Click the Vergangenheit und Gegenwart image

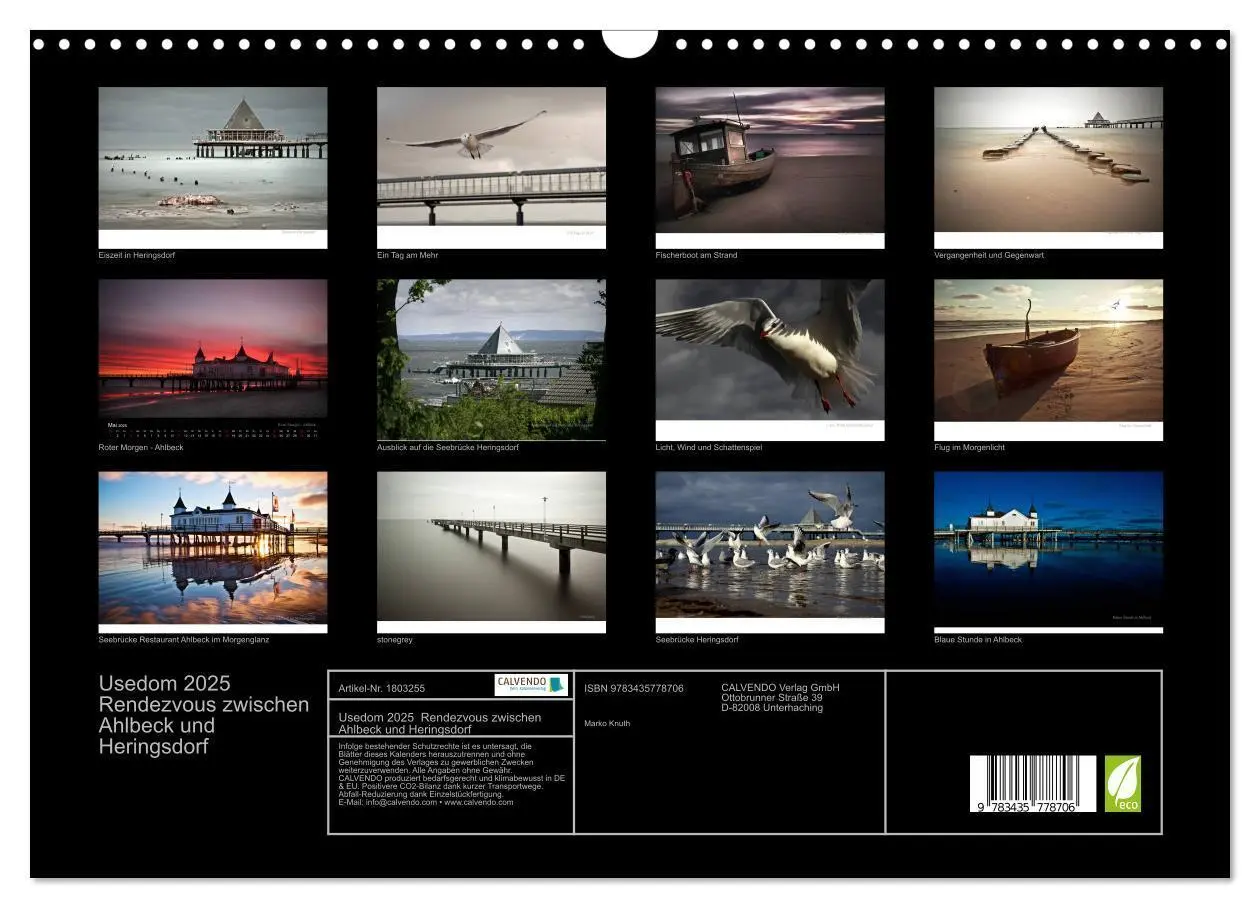(1048, 160)
